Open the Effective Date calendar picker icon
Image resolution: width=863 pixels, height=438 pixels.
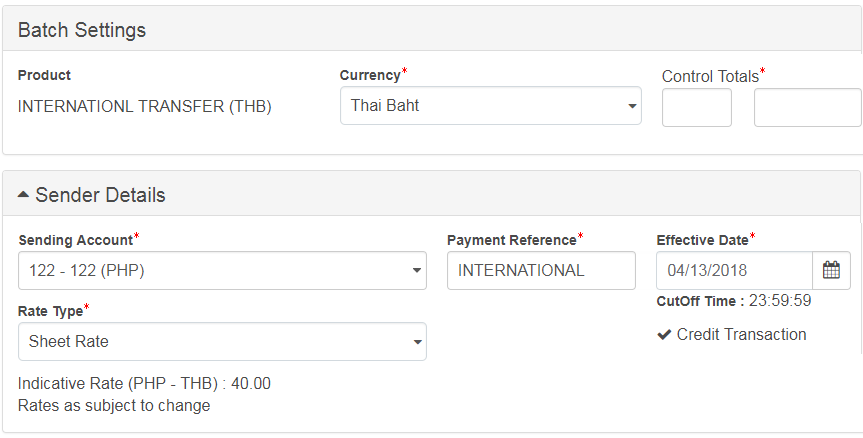830,270
